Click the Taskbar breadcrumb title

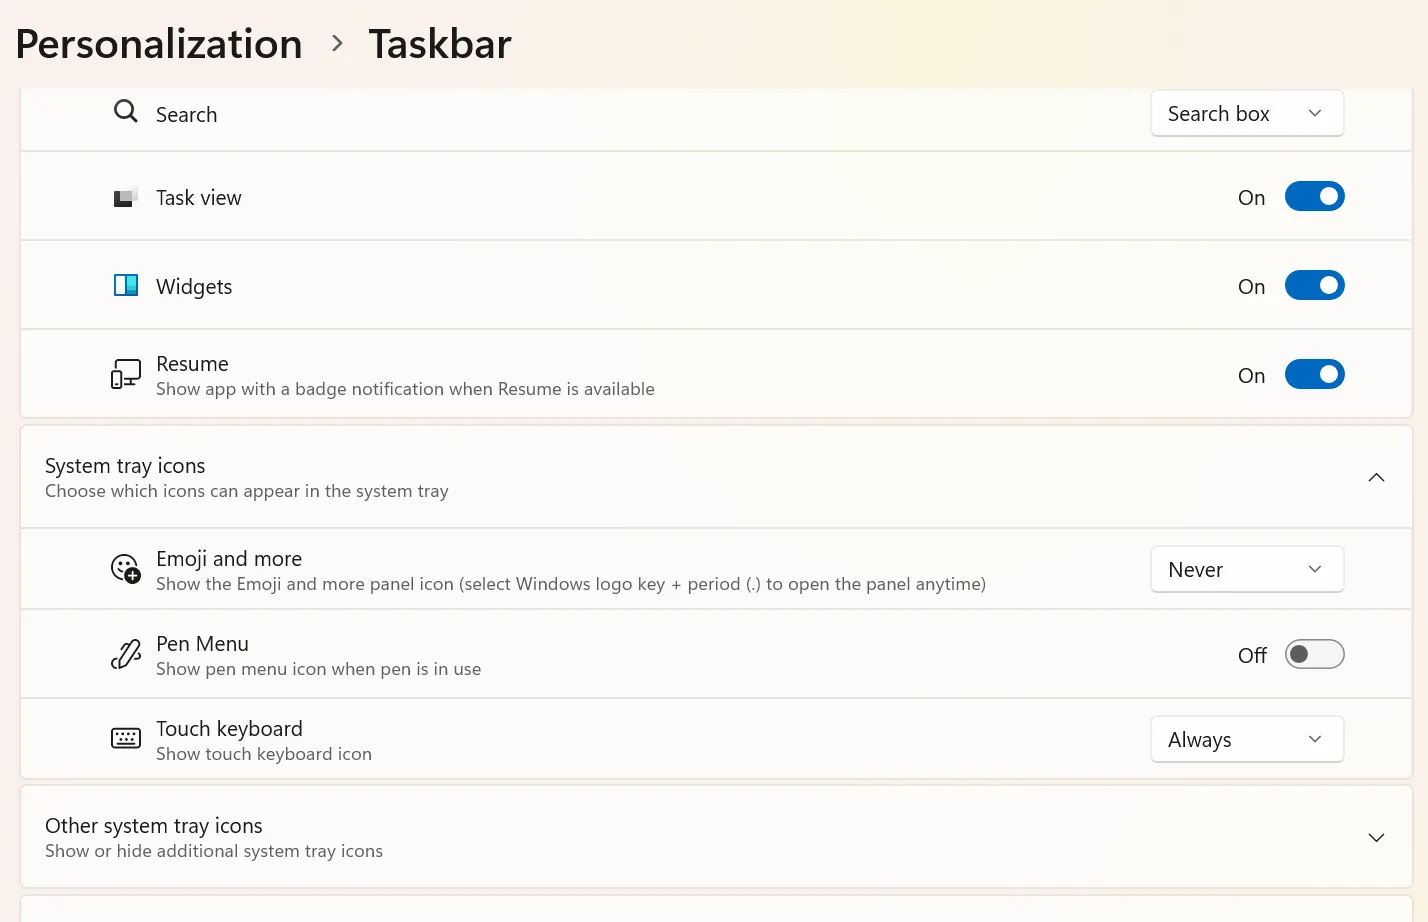[440, 44]
